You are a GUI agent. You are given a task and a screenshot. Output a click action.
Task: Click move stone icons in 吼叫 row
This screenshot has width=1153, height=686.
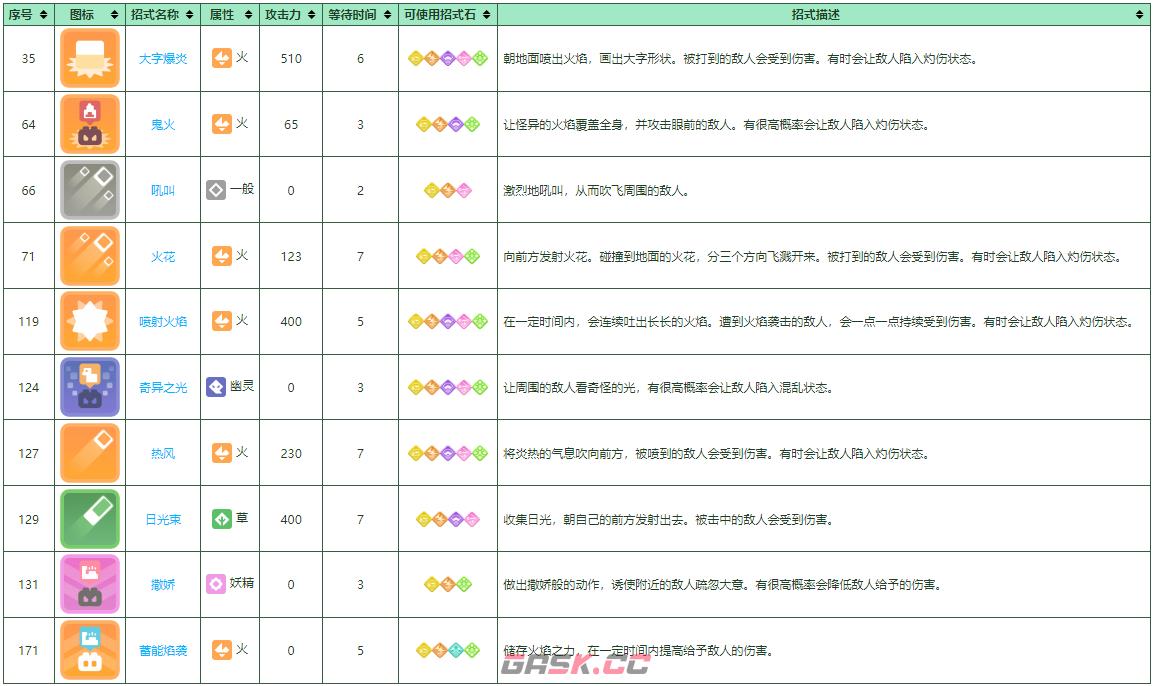pos(448,190)
